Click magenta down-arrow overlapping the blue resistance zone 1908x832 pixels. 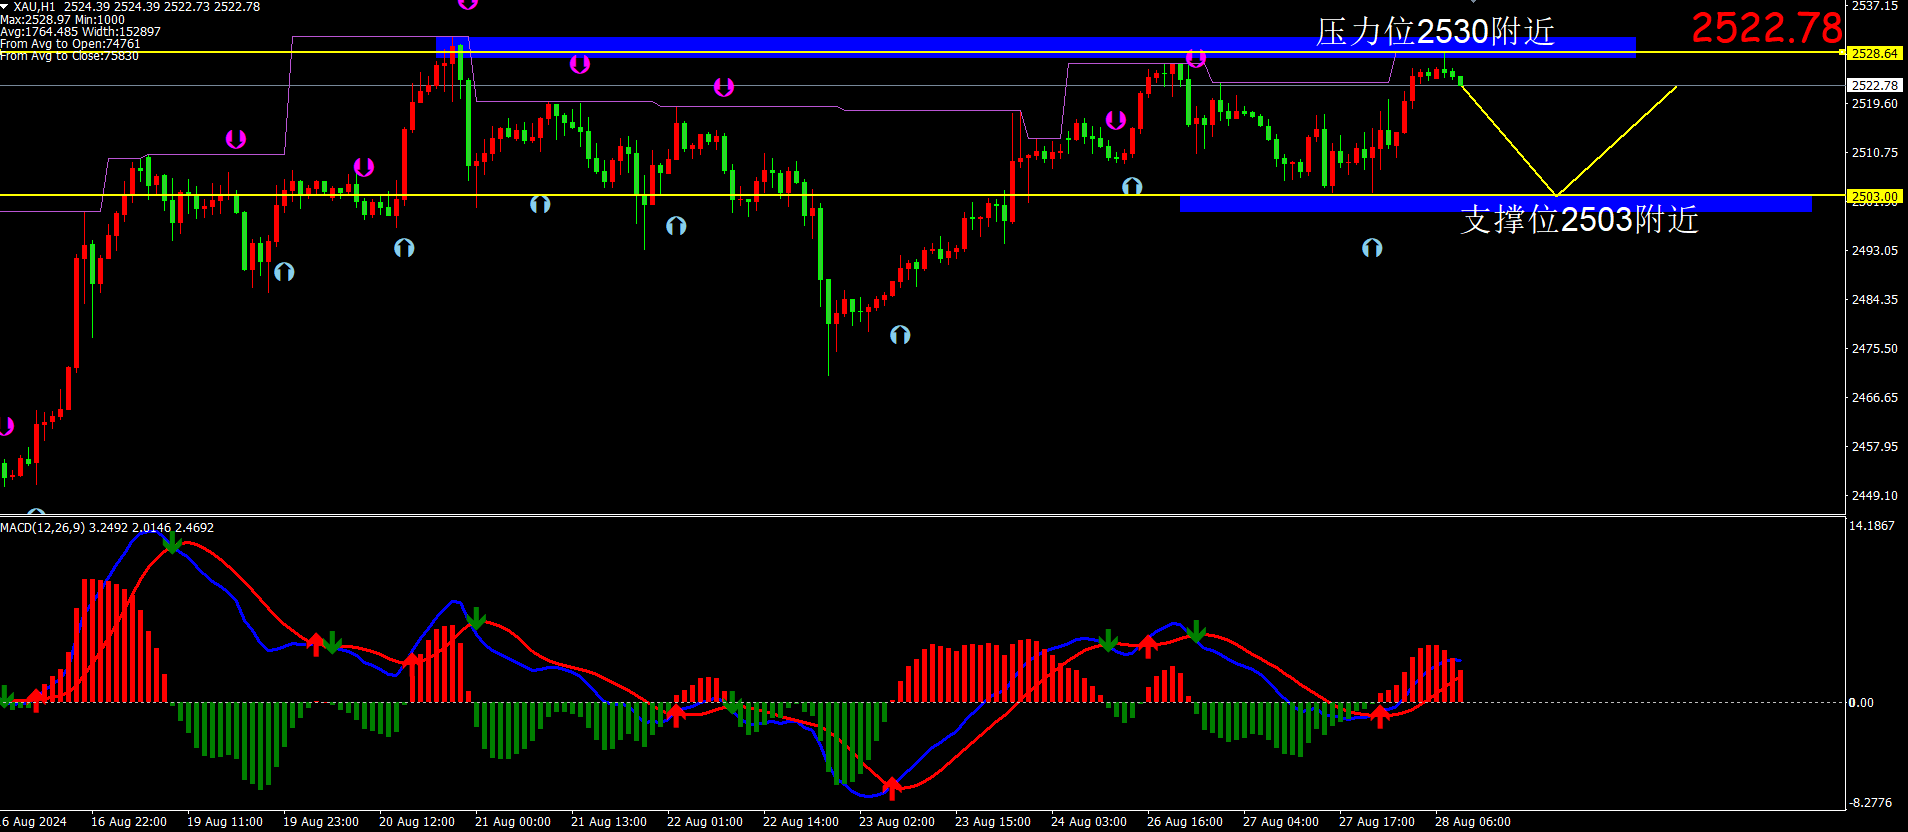coord(1196,58)
